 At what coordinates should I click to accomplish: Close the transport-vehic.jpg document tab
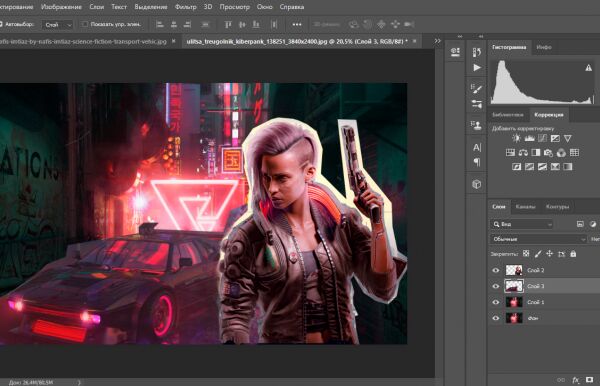[173, 41]
